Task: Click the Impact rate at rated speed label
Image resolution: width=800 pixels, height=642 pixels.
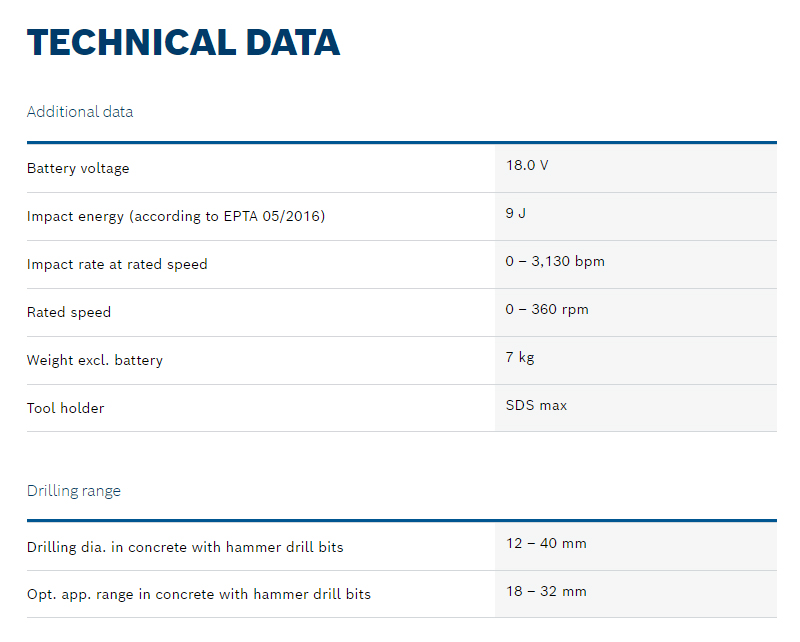Action: pyautogui.click(x=117, y=264)
